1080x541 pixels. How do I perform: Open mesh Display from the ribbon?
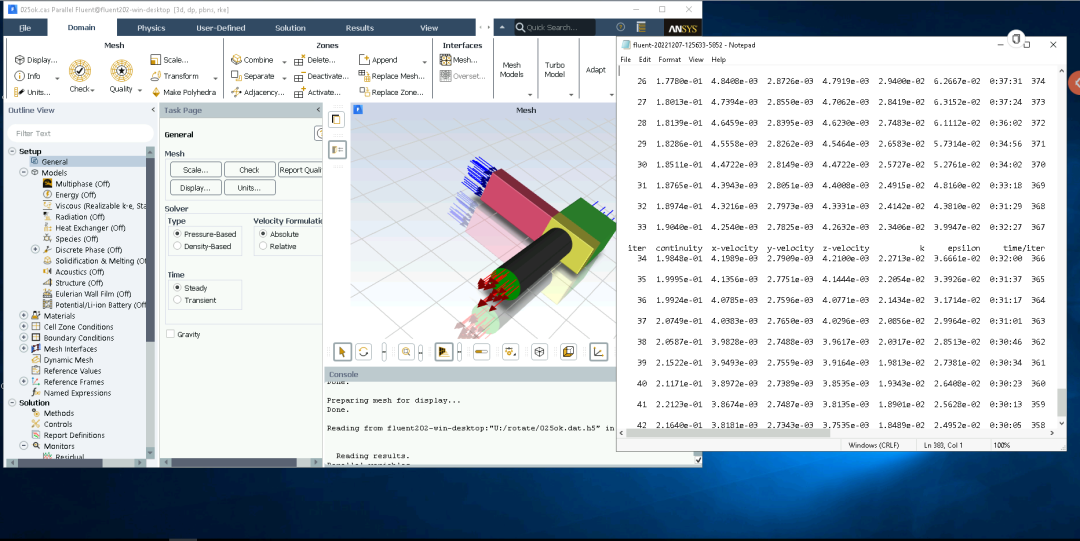[x=36, y=60]
